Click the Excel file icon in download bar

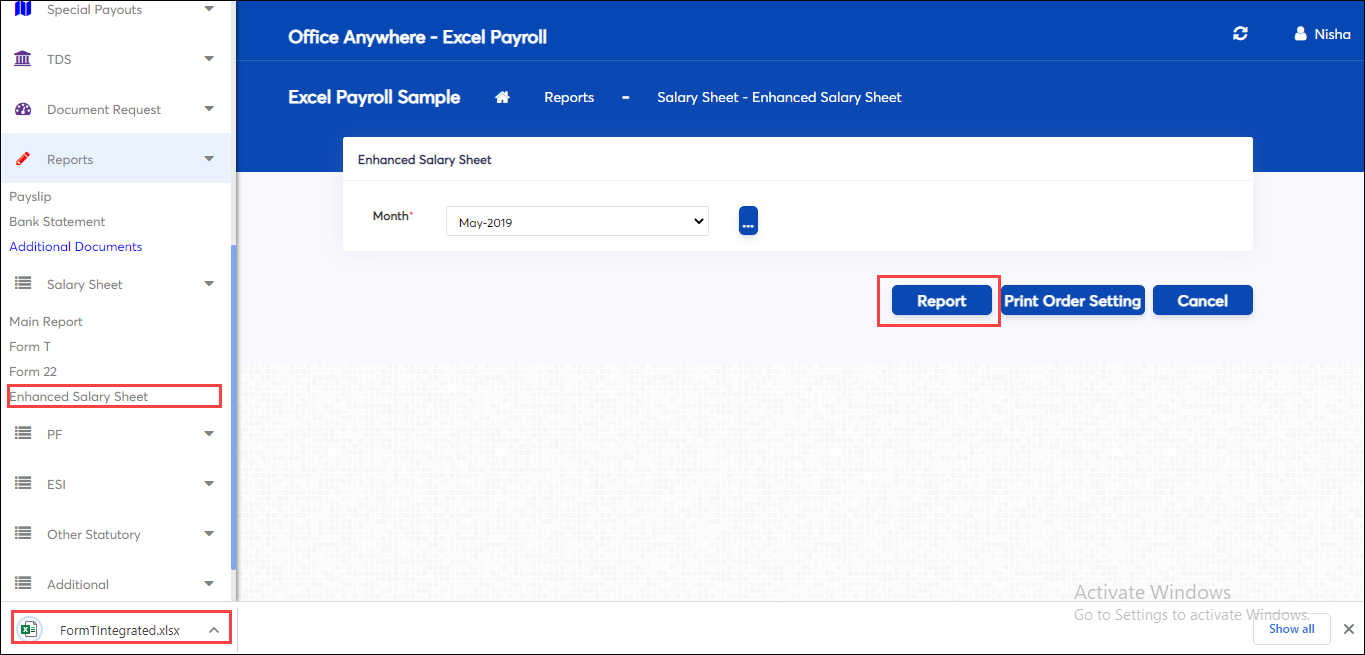tap(29, 629)
